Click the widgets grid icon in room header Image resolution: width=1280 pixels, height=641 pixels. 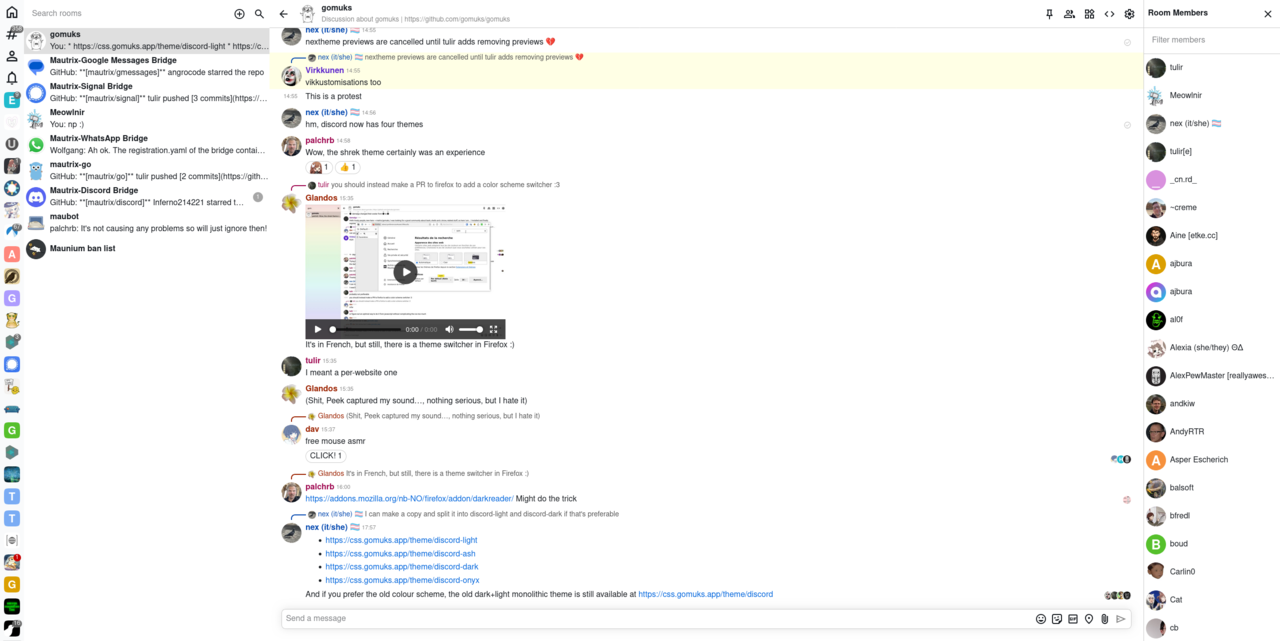(1089, 14)
